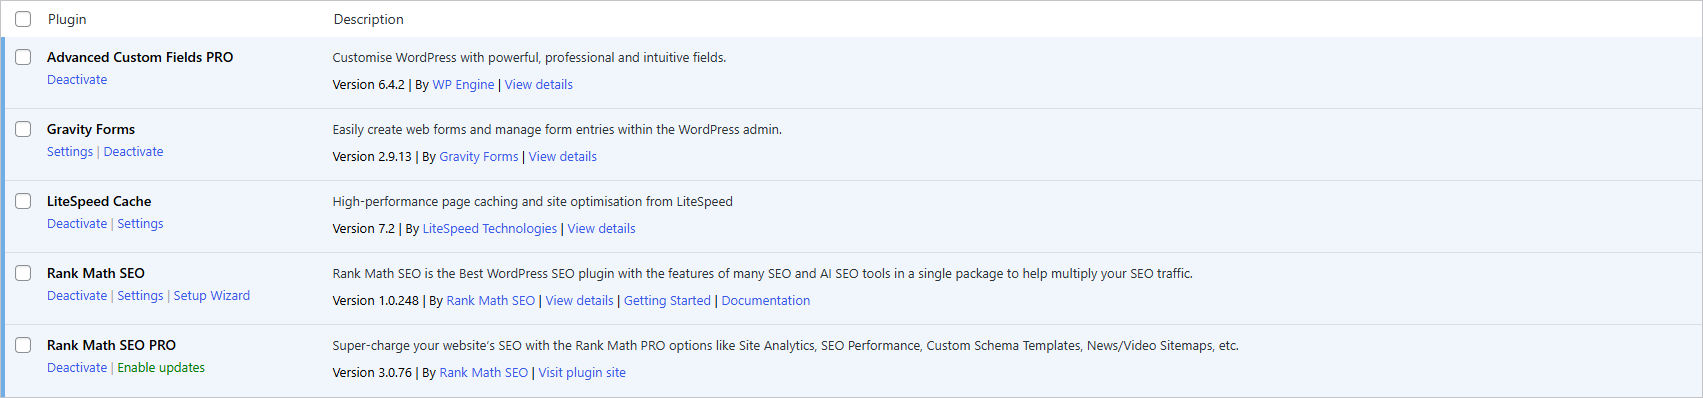Enable updates for Rank Math SEO PRO
Screen dimensions: 1703x398
click(x=161, y=368)
